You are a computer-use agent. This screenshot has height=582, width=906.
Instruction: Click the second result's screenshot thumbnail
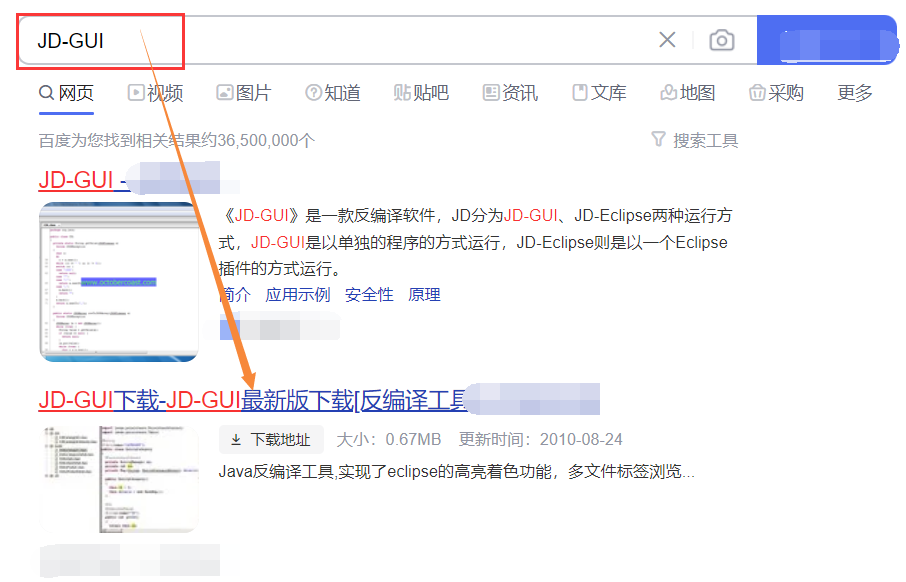pos(119,479)
